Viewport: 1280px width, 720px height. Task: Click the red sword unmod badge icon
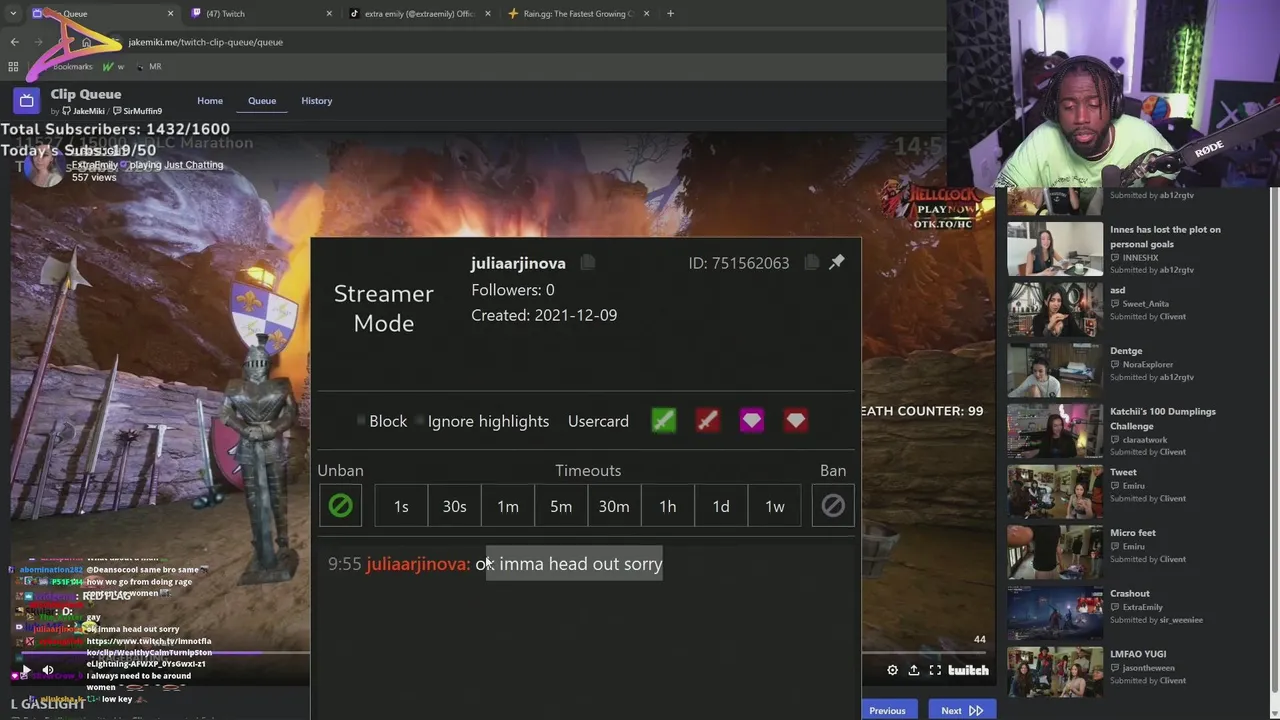point(708,421)
